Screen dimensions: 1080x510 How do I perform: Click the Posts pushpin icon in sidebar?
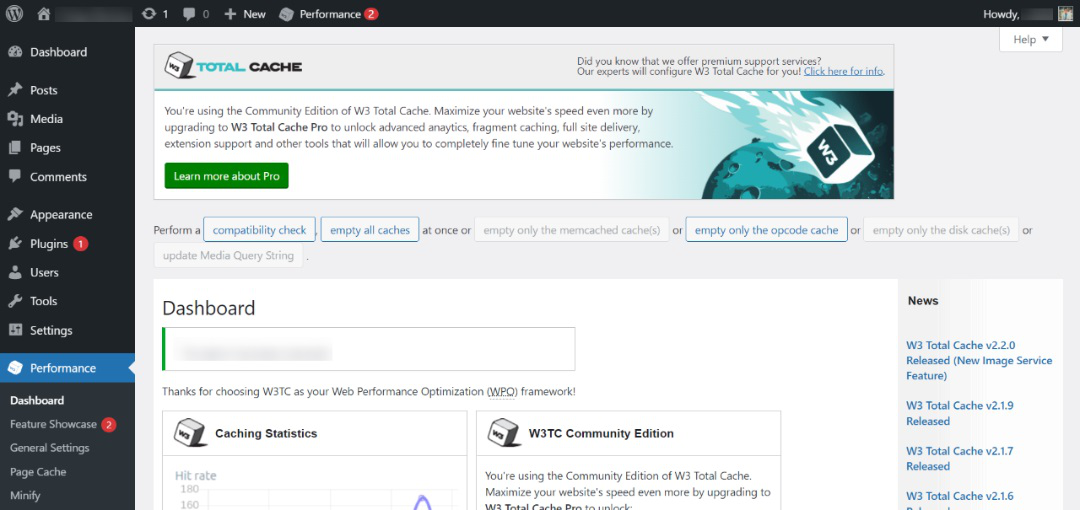pos(15,90)
